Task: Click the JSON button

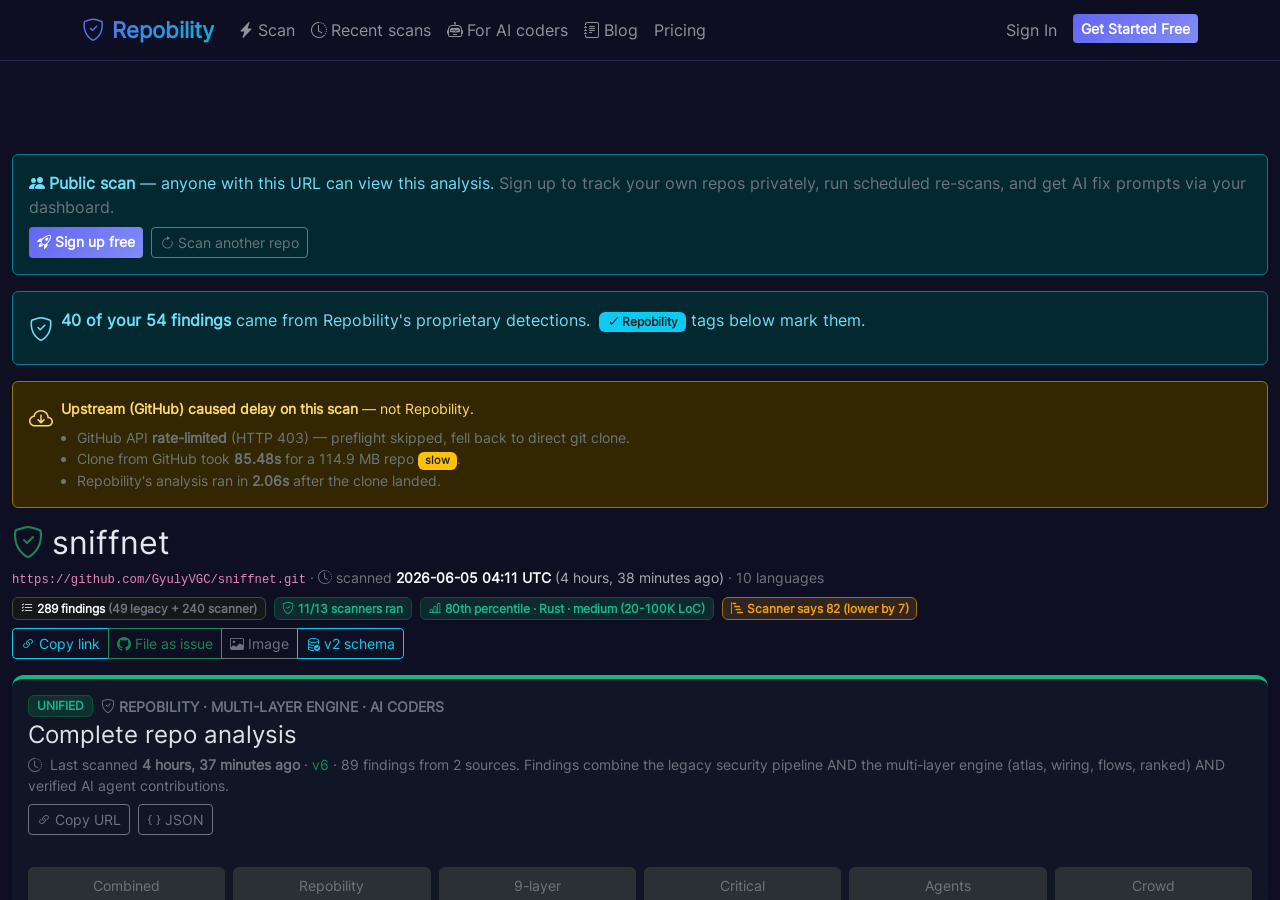Action: pos(175,819)
